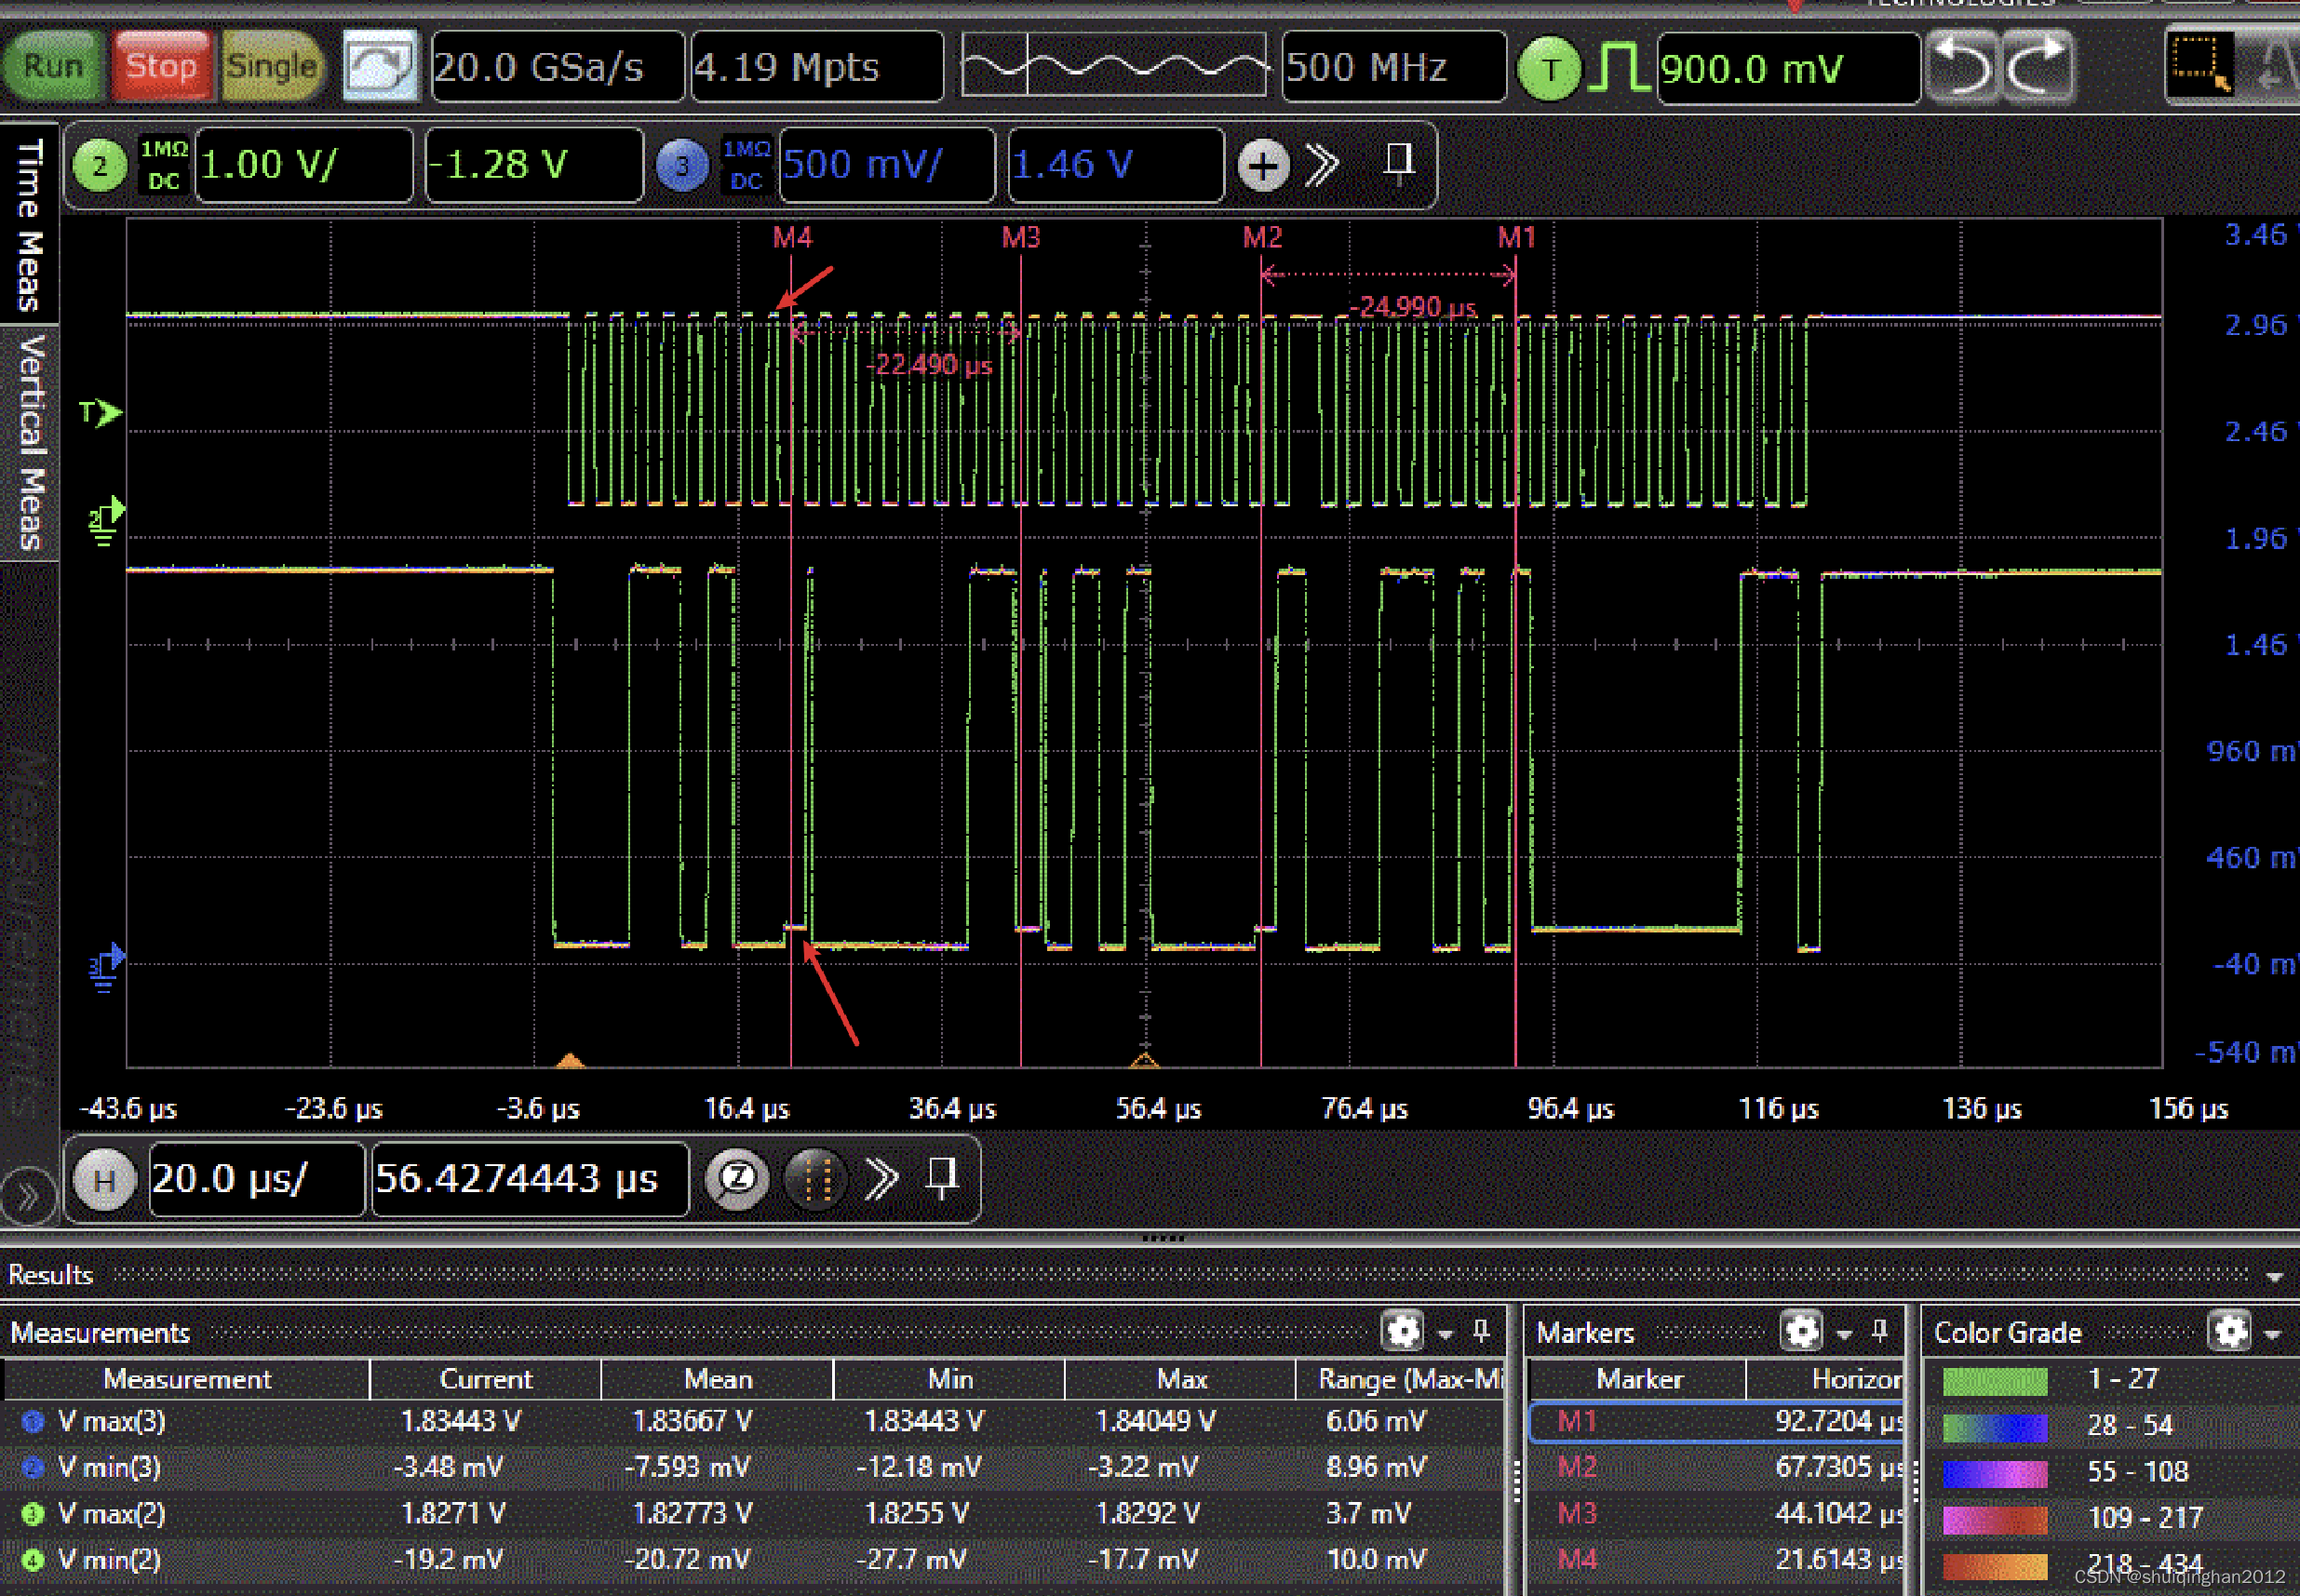Image resolution: width=2300 pixels, height=1596 pixels.
Task: Click the undo arrow icon
Action: (1962, 67)
